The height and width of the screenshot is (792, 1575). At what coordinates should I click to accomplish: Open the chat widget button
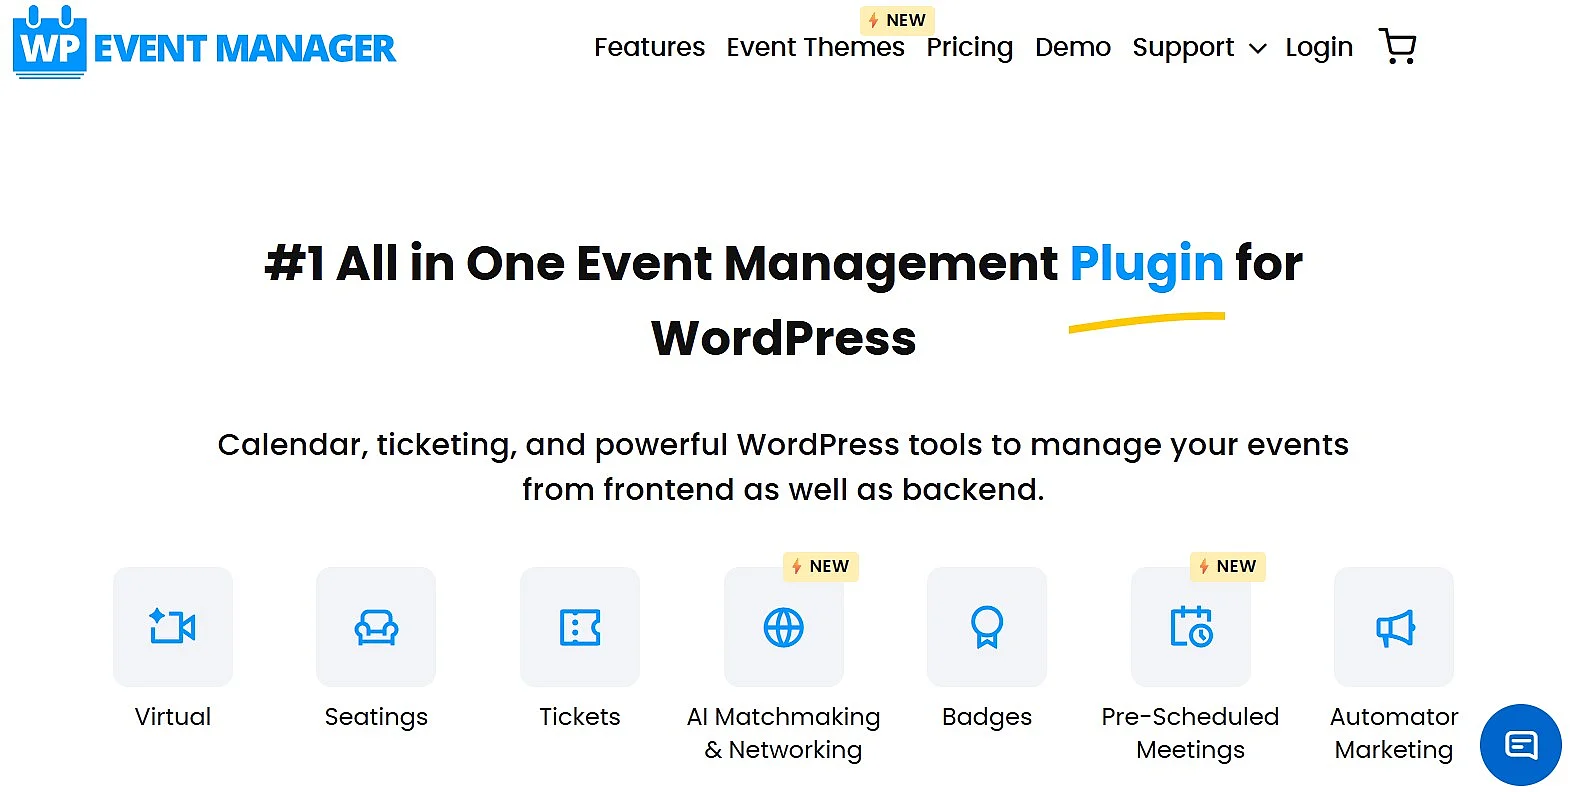click(1520, 745)
